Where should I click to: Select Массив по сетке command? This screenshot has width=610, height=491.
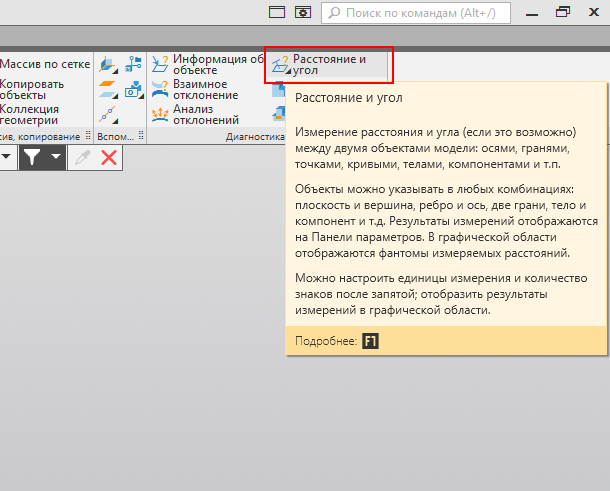point(45,64)
